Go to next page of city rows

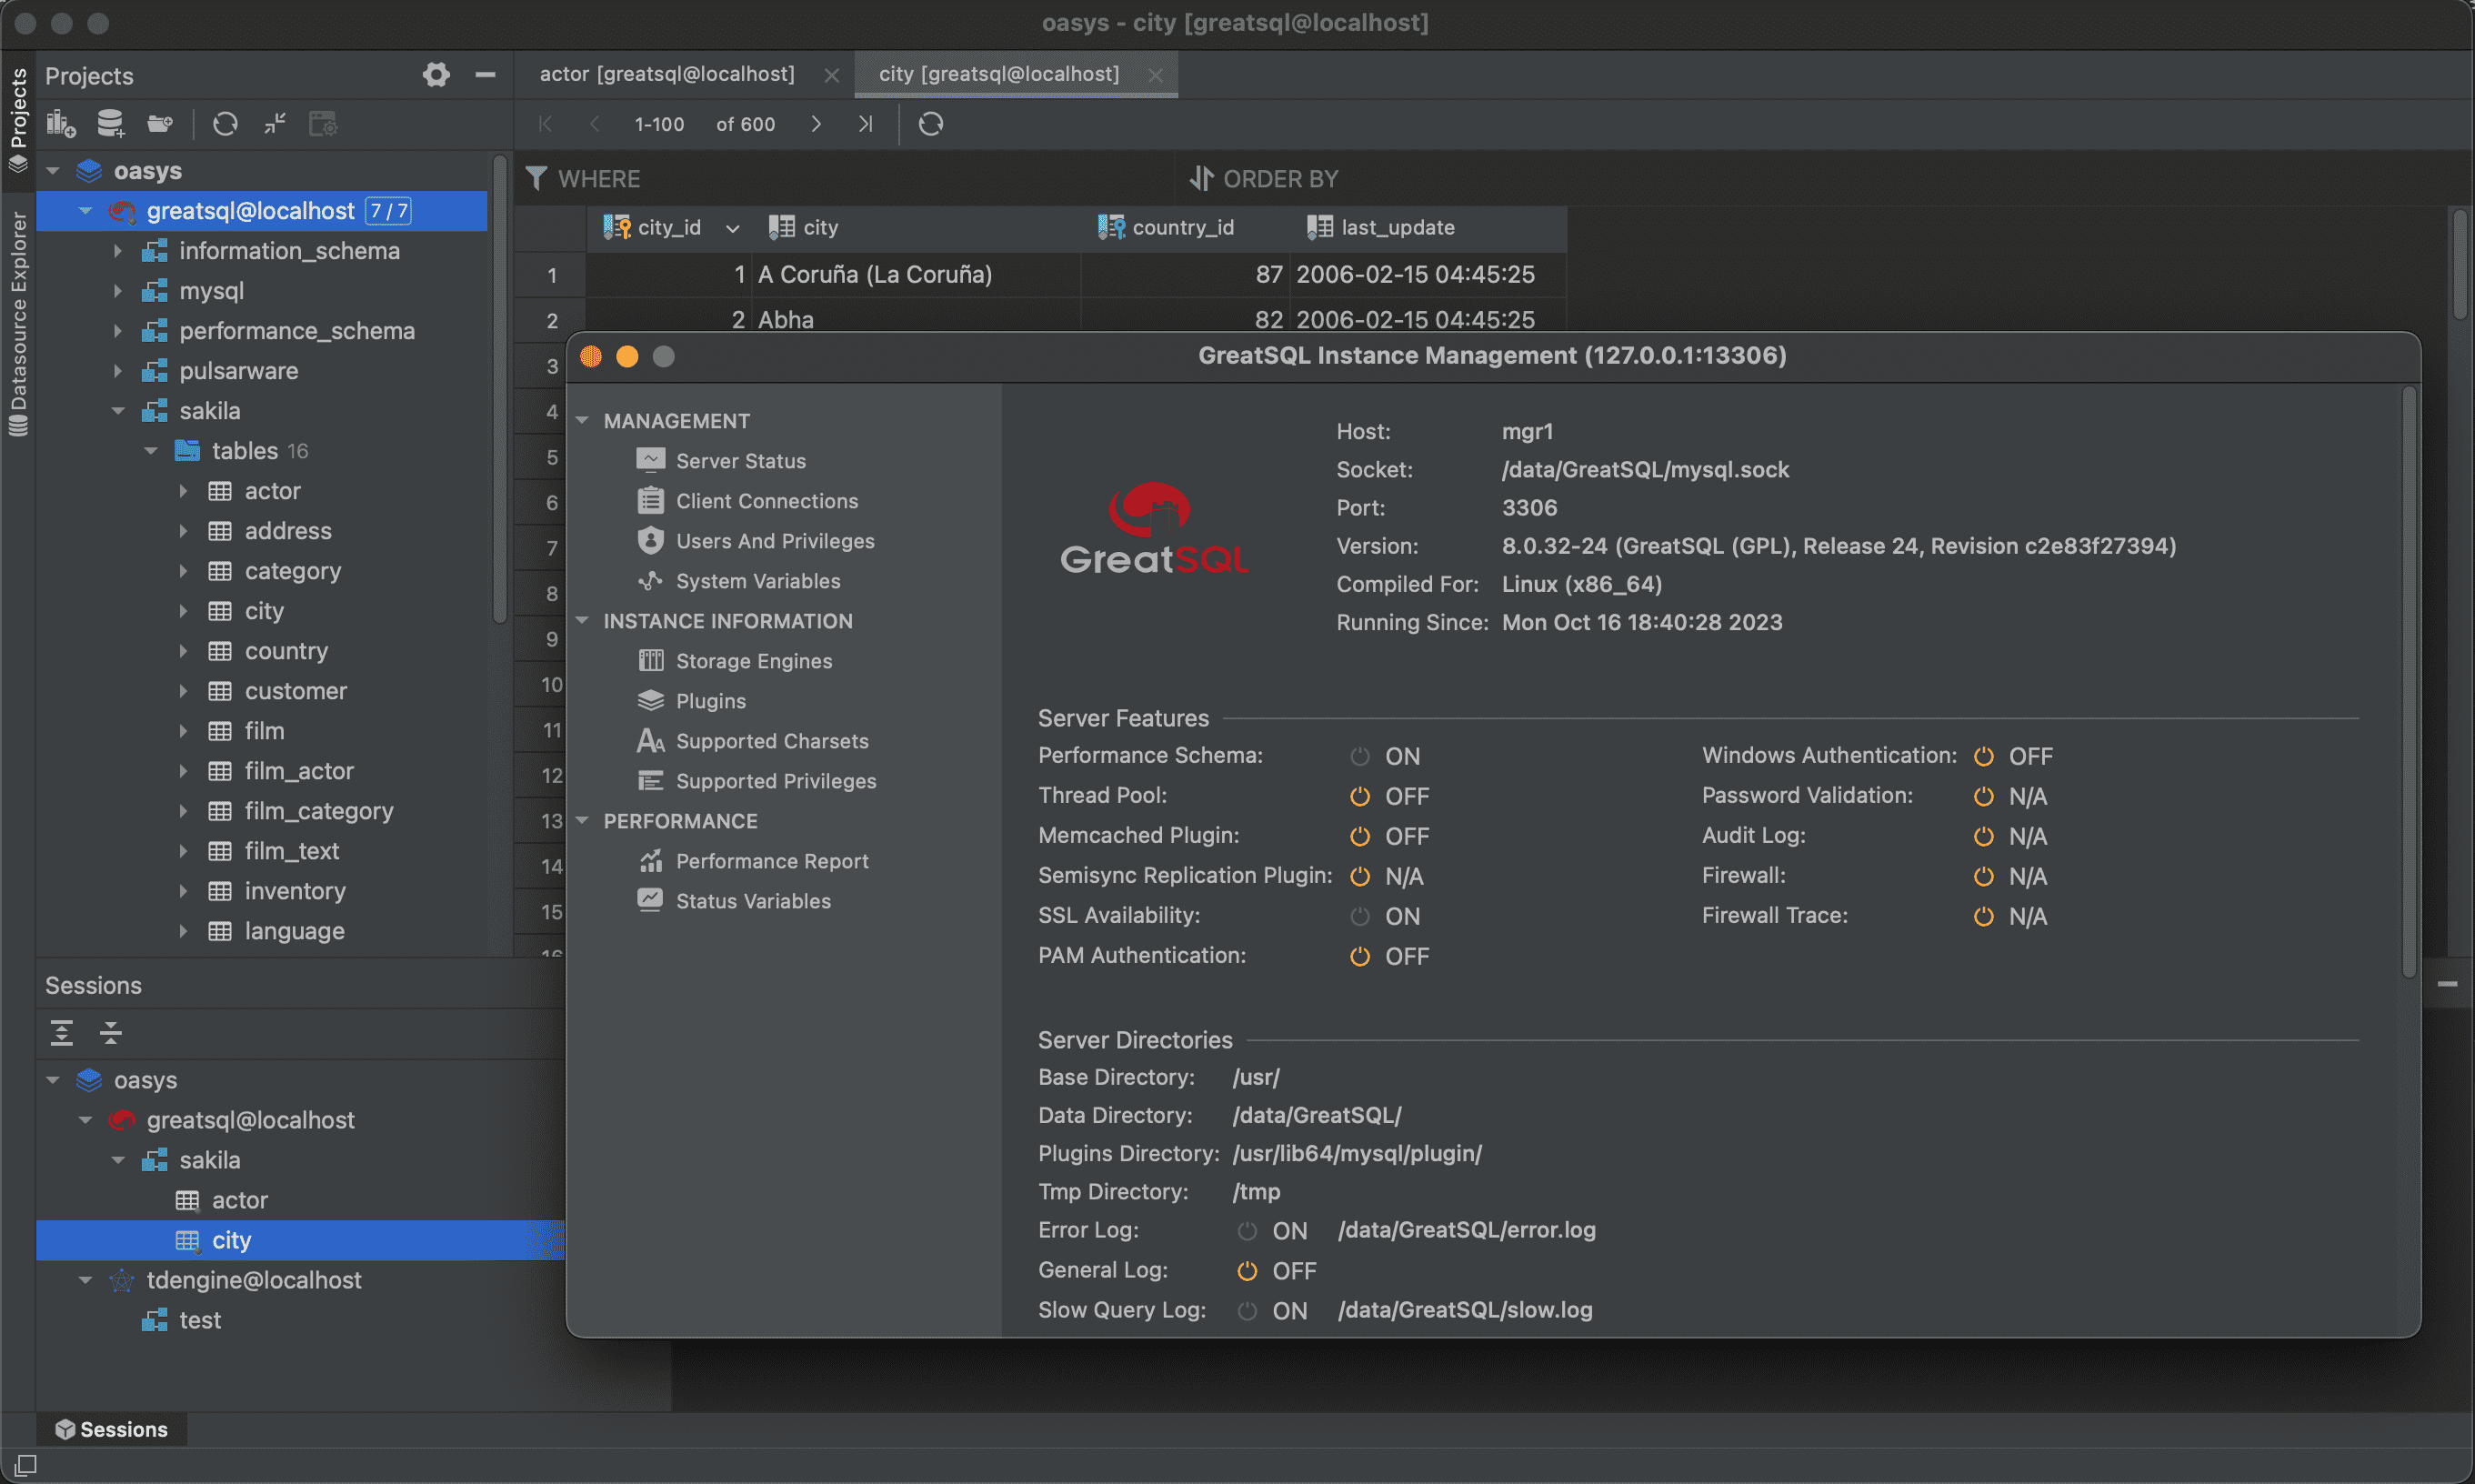click(x=816, y=124)
